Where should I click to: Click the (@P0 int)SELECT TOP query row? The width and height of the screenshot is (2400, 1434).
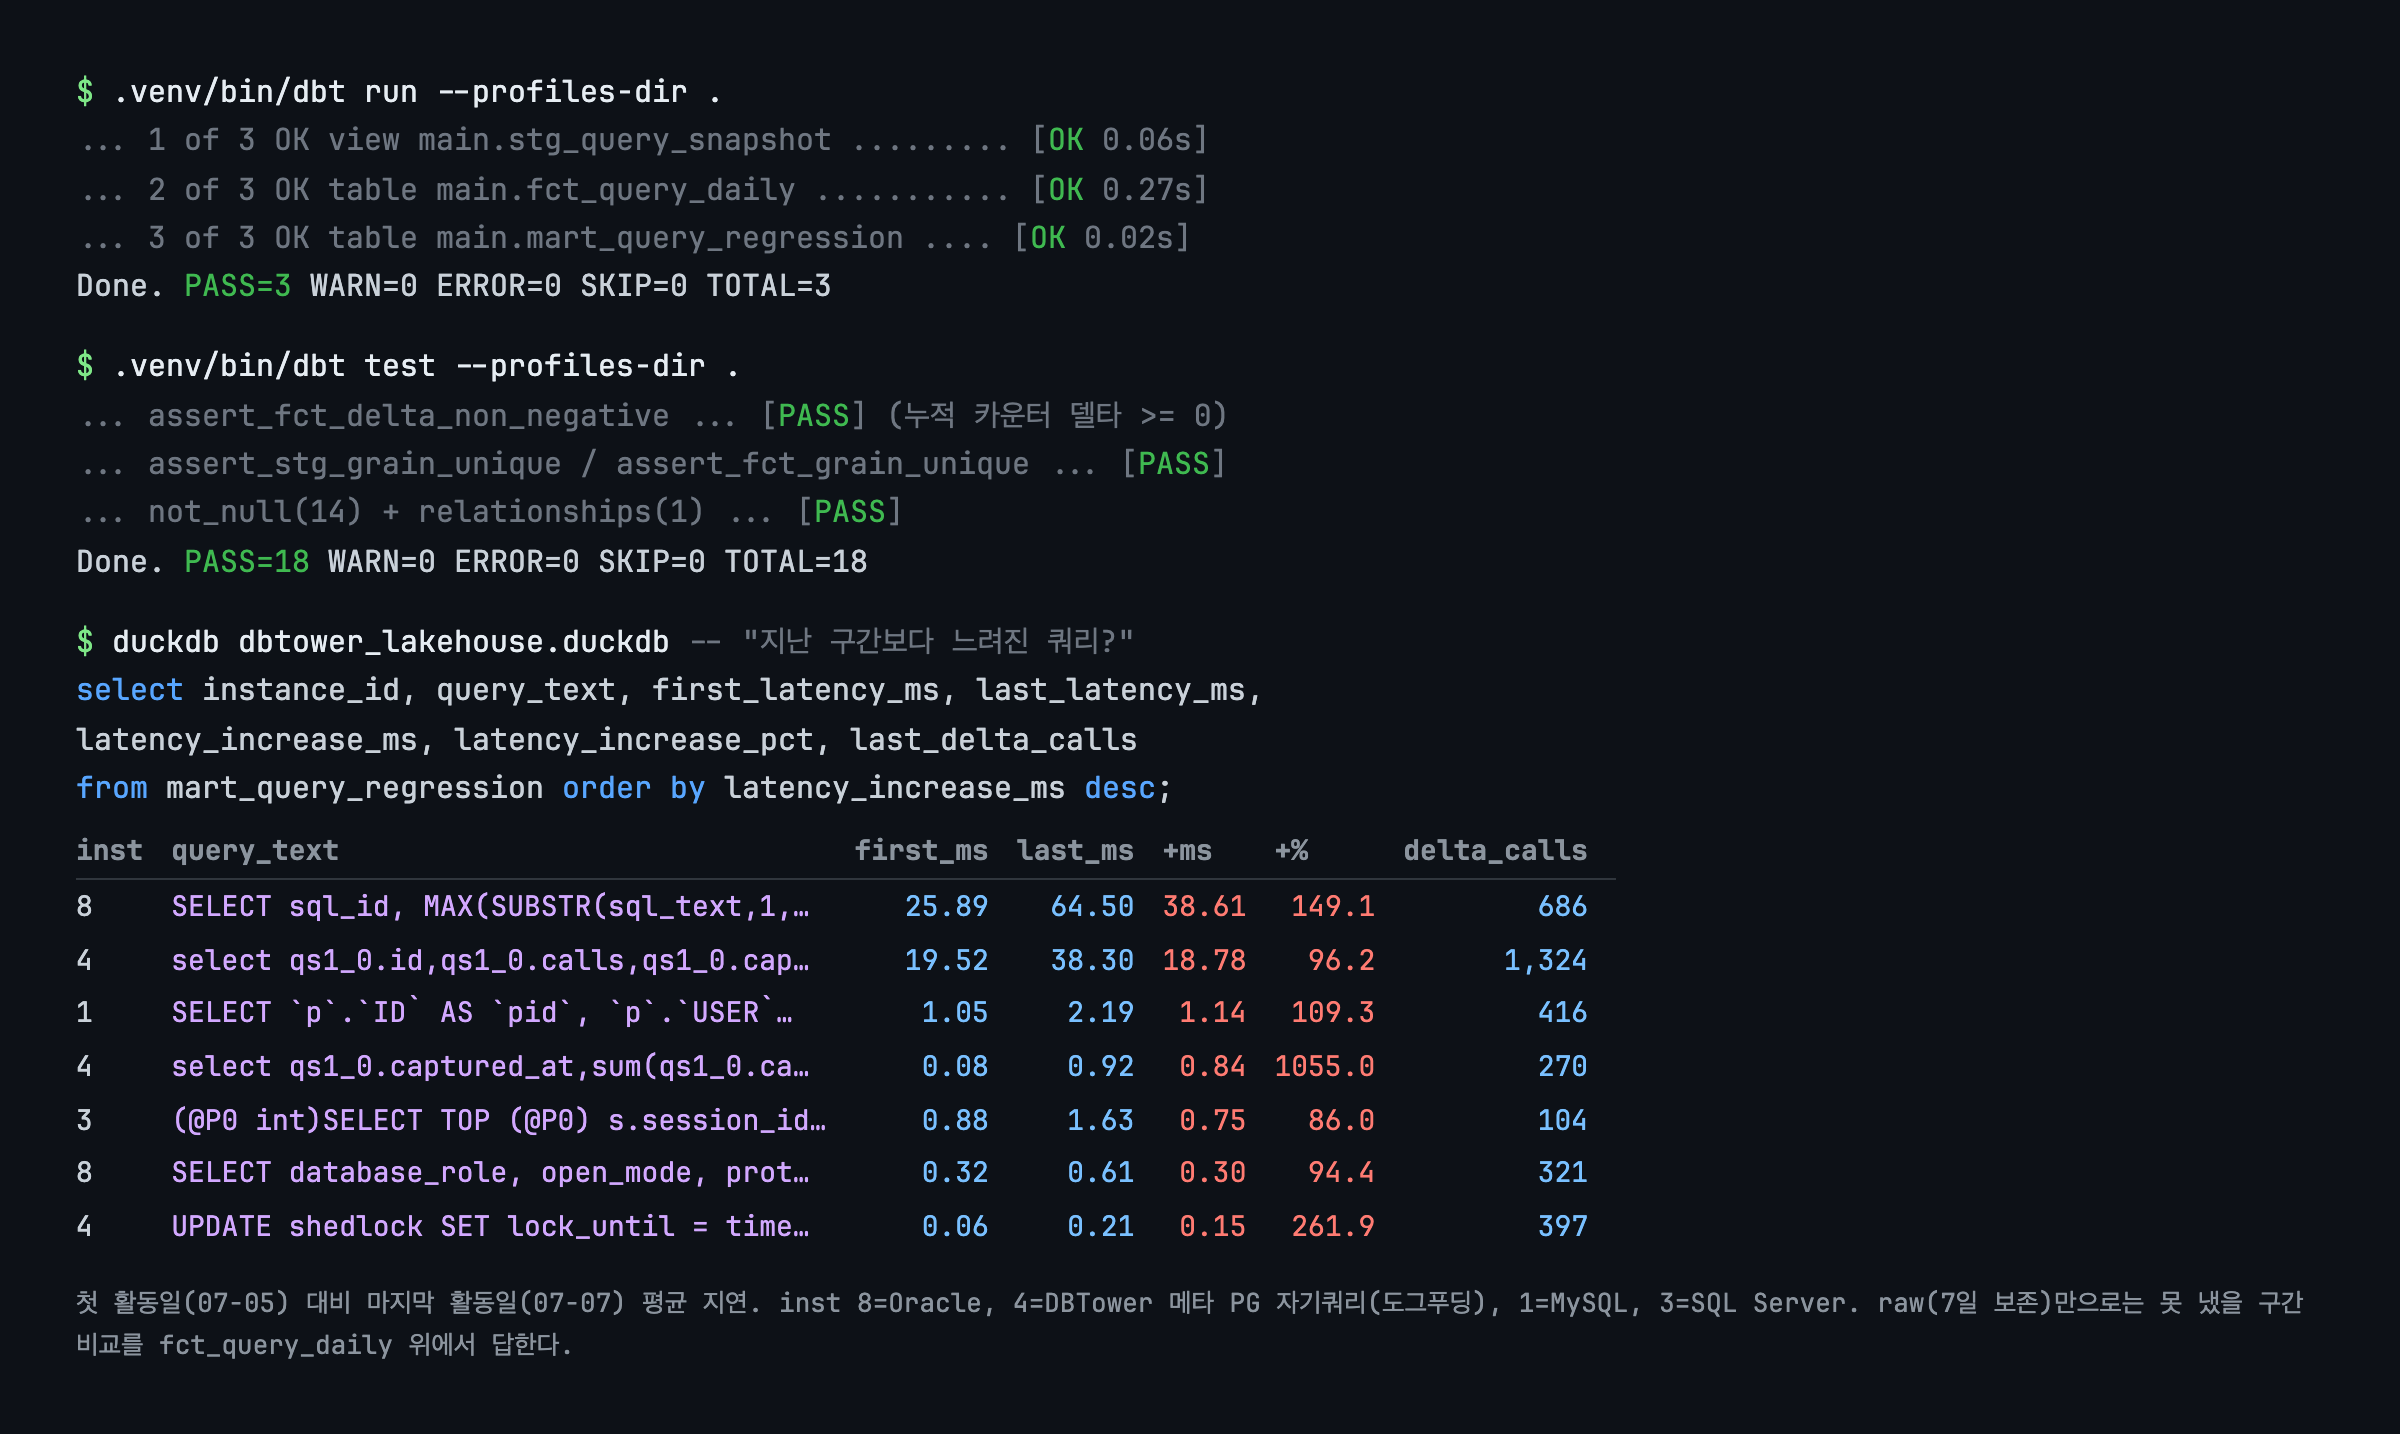pos(832,1121)
